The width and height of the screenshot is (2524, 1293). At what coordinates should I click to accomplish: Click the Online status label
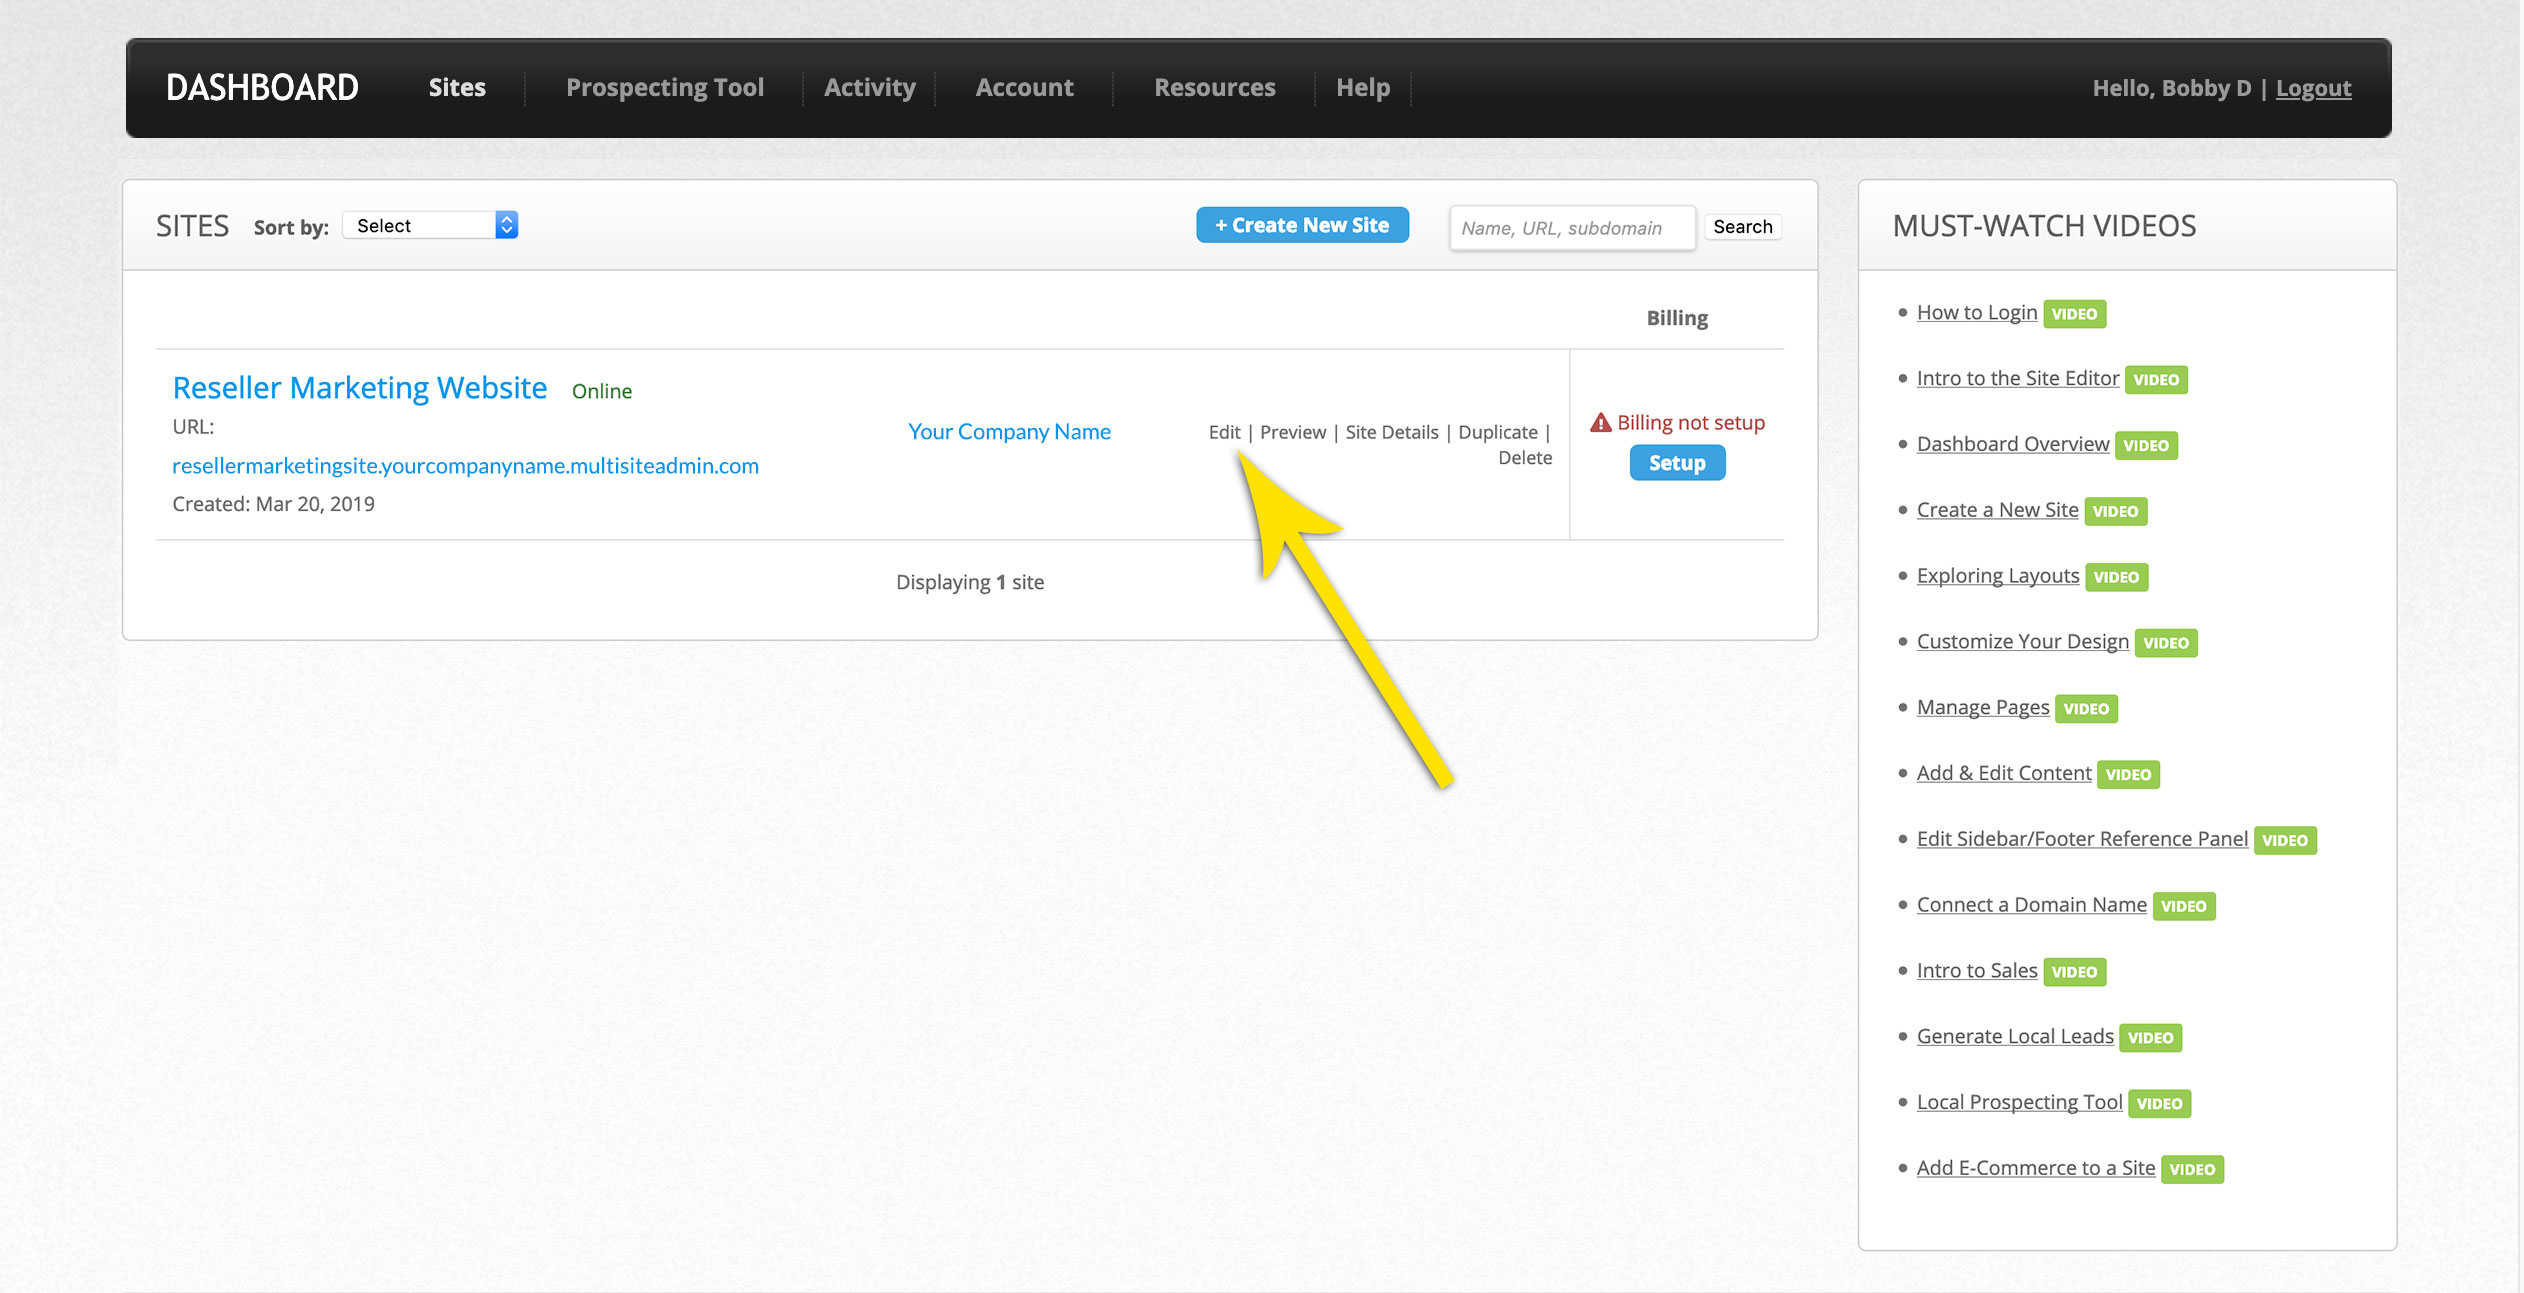602,391
